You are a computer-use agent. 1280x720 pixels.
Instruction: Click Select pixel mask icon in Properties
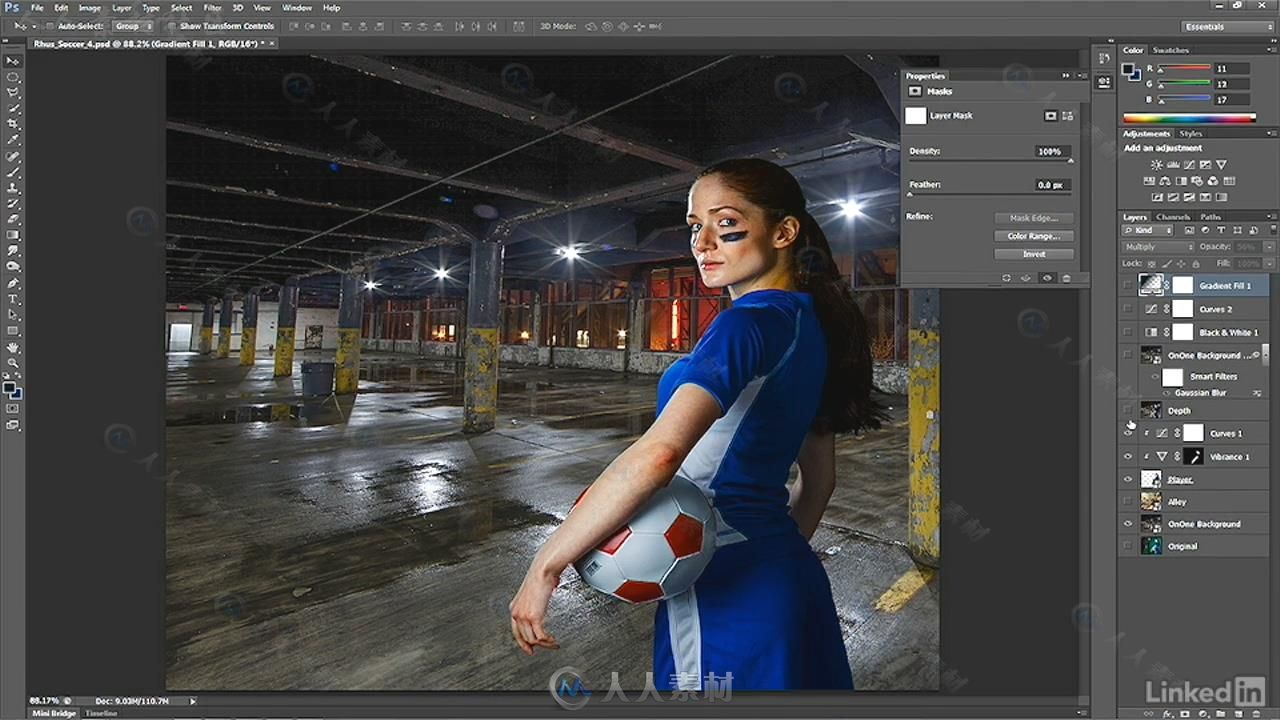click(1050, 116)
